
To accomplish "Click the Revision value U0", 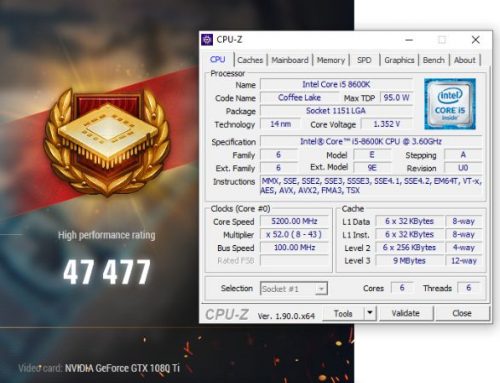I will point(463,168).
